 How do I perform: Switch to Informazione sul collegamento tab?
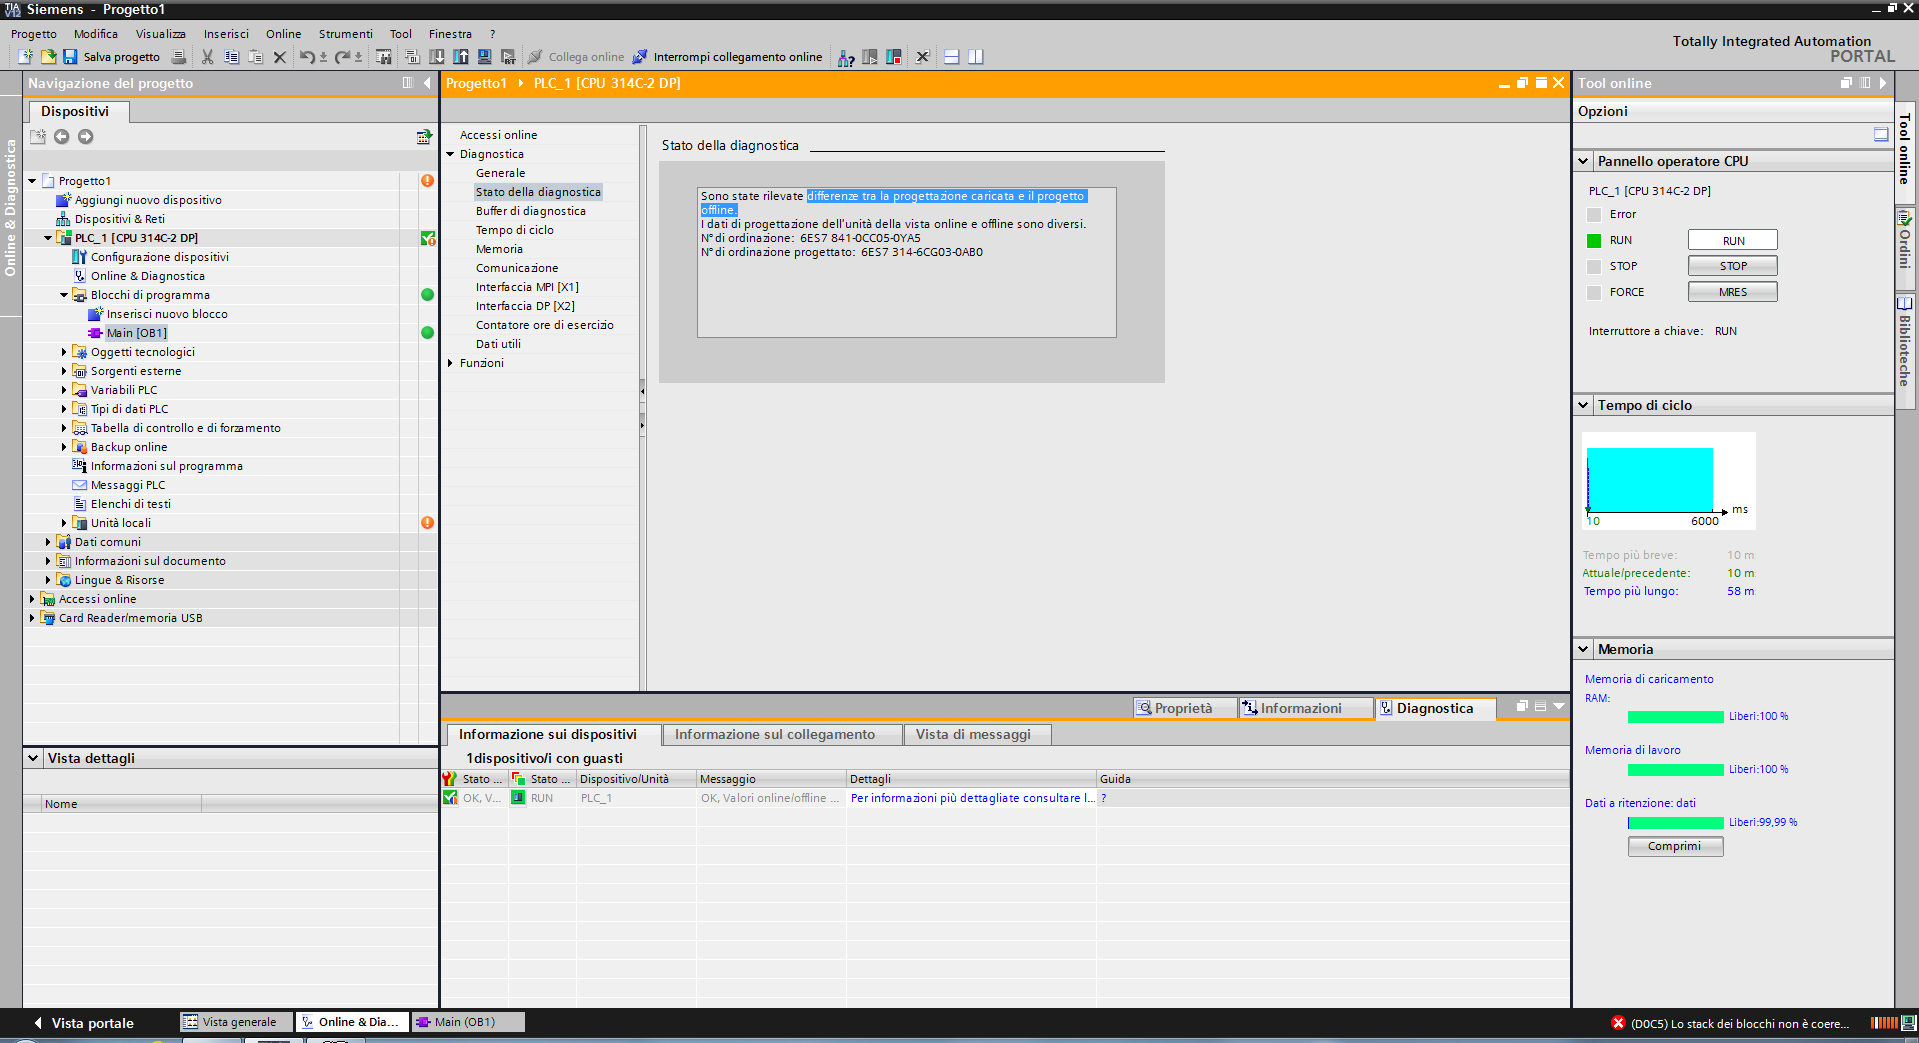[774, 734]
